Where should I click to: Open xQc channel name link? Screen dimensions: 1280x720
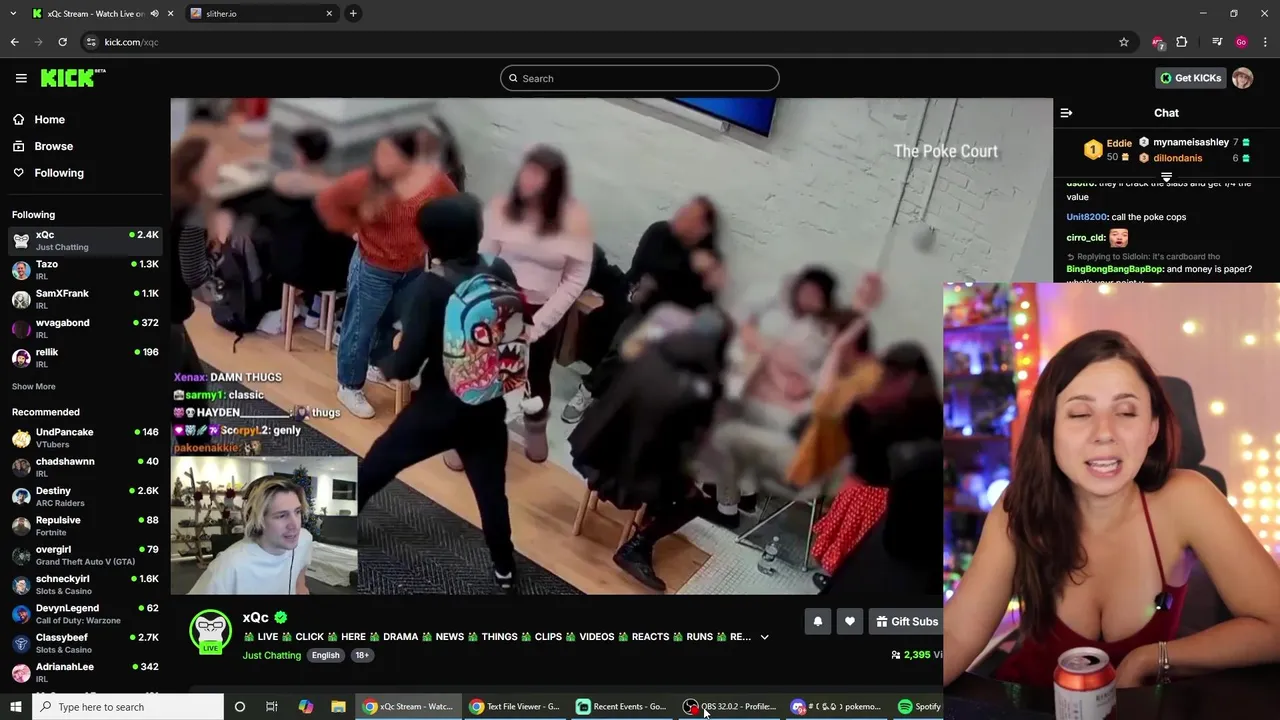256,618
